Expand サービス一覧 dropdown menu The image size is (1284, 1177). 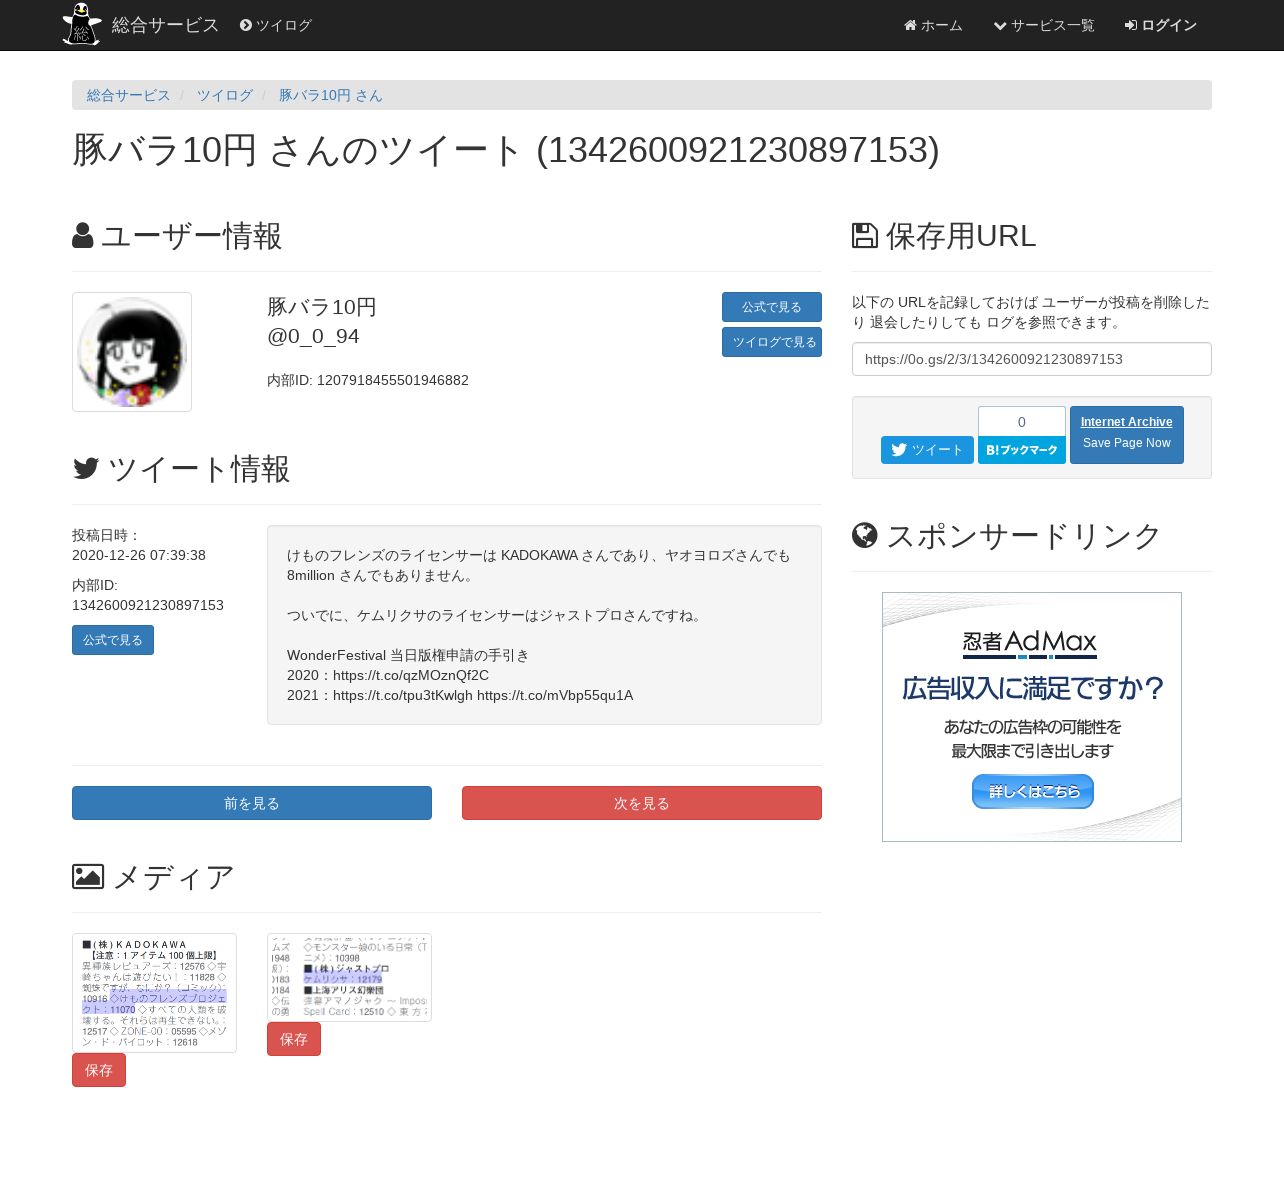pyautogui.click(x=1044, y=25)
